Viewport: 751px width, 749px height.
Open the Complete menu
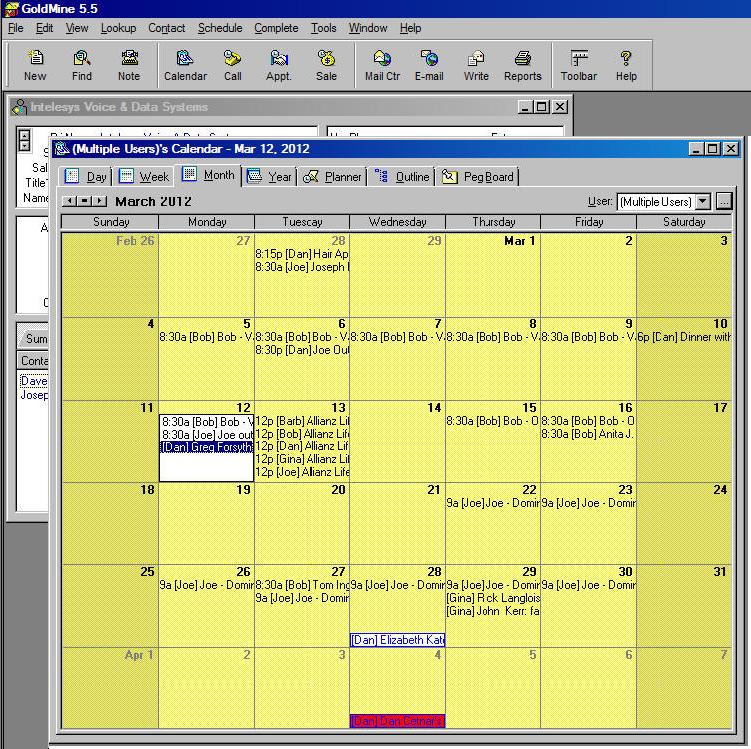tap(276, 28)
